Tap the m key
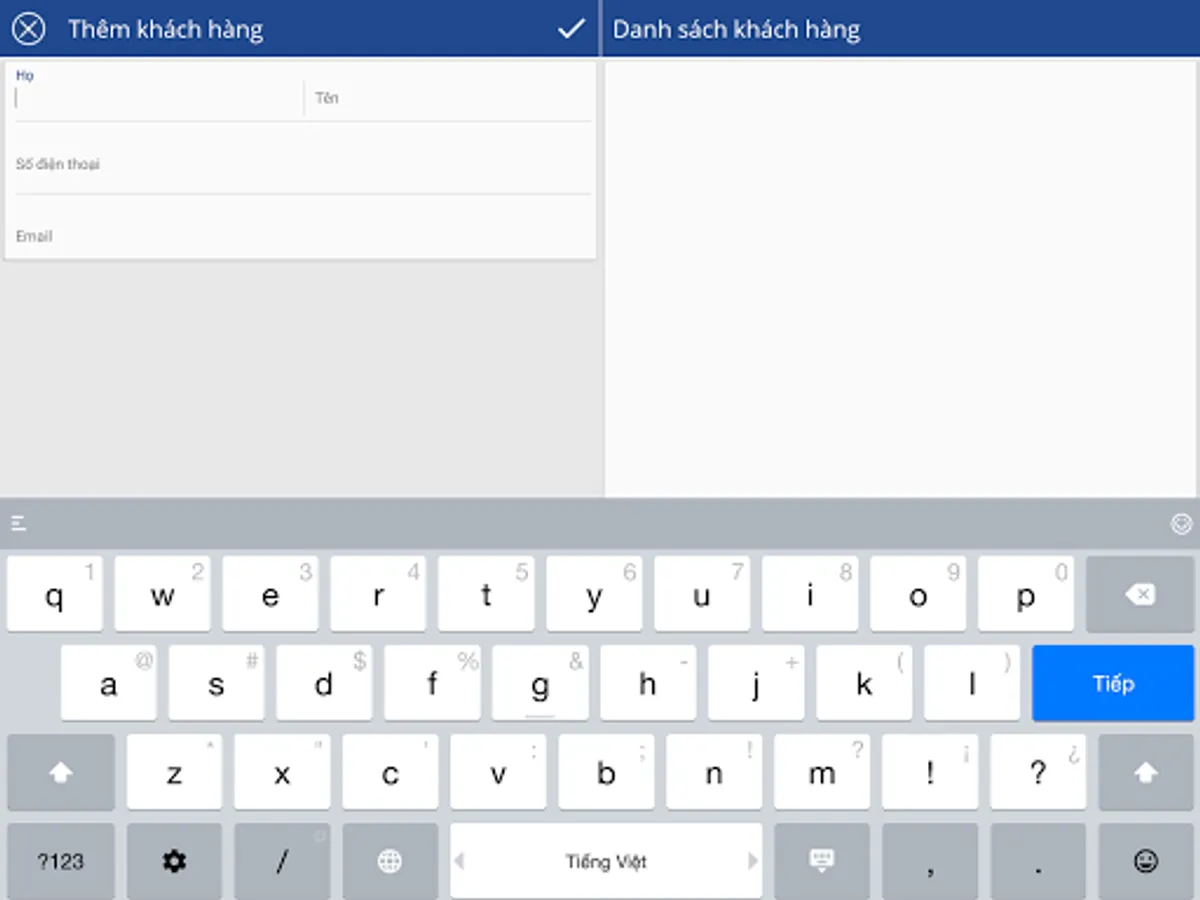 (822, 772)
